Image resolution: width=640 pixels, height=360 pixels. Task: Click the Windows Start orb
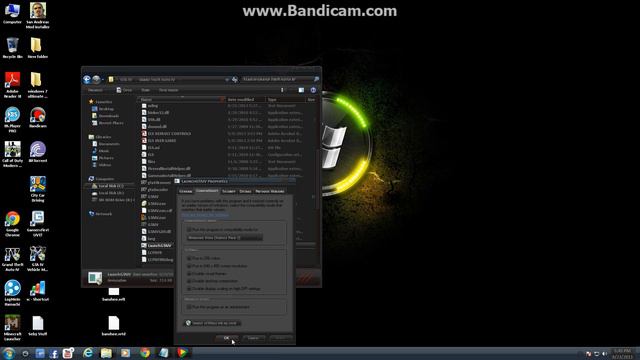(8, 353)
